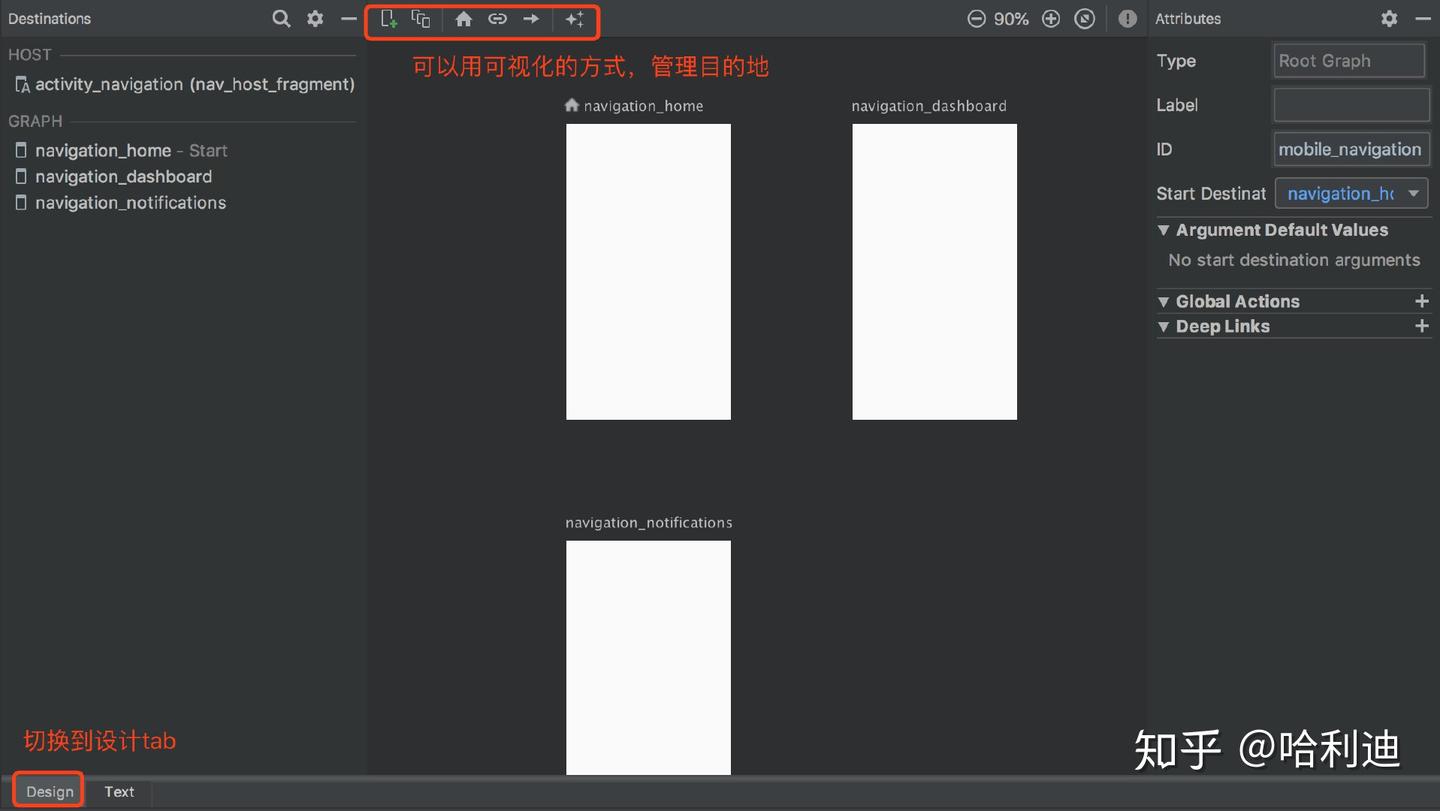Select the Add Action arrow icon
The height and width of the screenshot is (811, 1440).
point(530,18)
